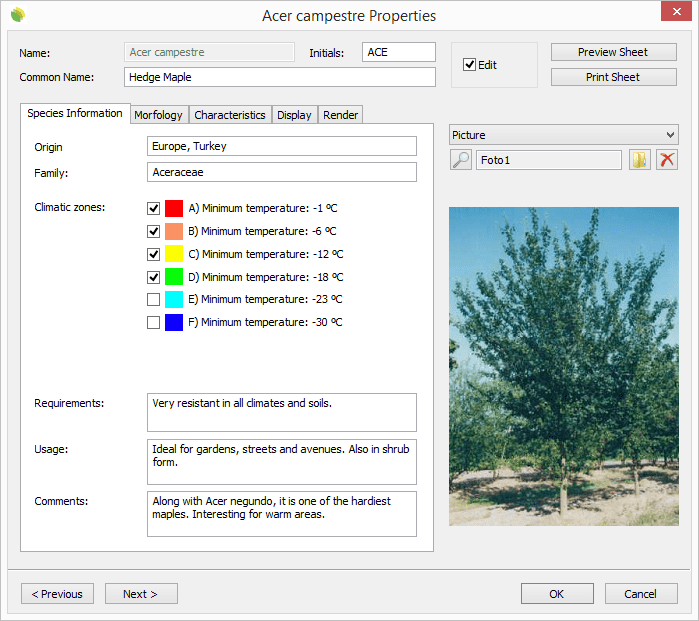Open the folder browse icon for picture
The image size is (699, 621).
tap(640, 160)
